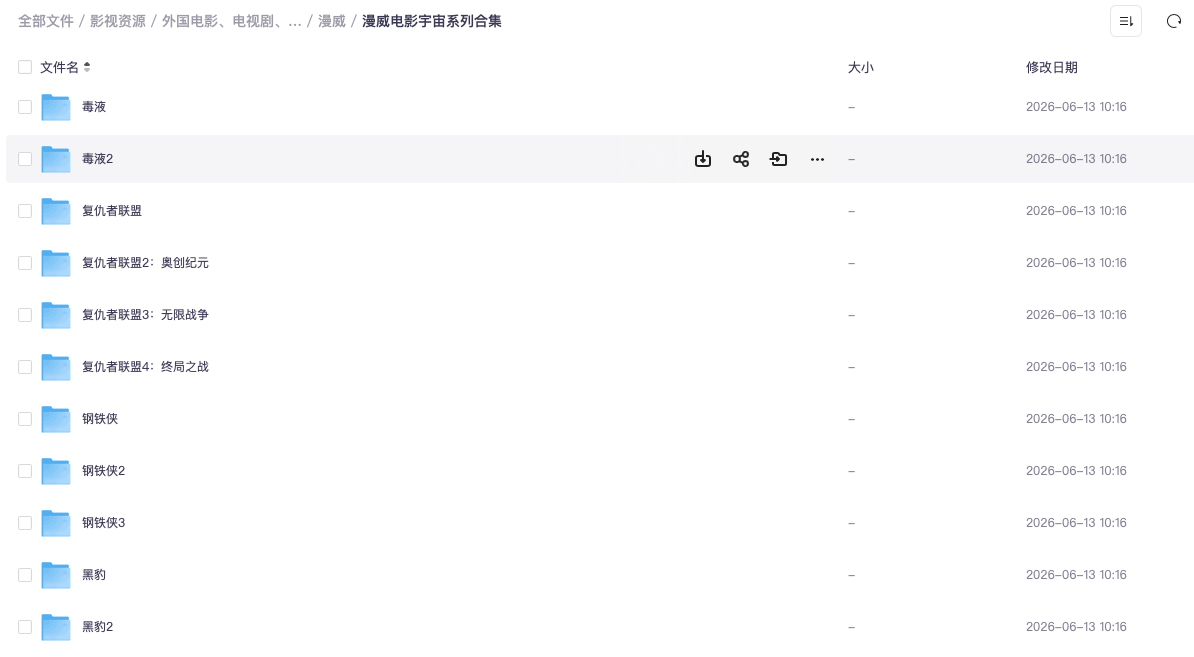This screenshot has width=1194, height=657.
Task: Click folder icon of 复仇者联盟4：终局之战
Action: 56,367
